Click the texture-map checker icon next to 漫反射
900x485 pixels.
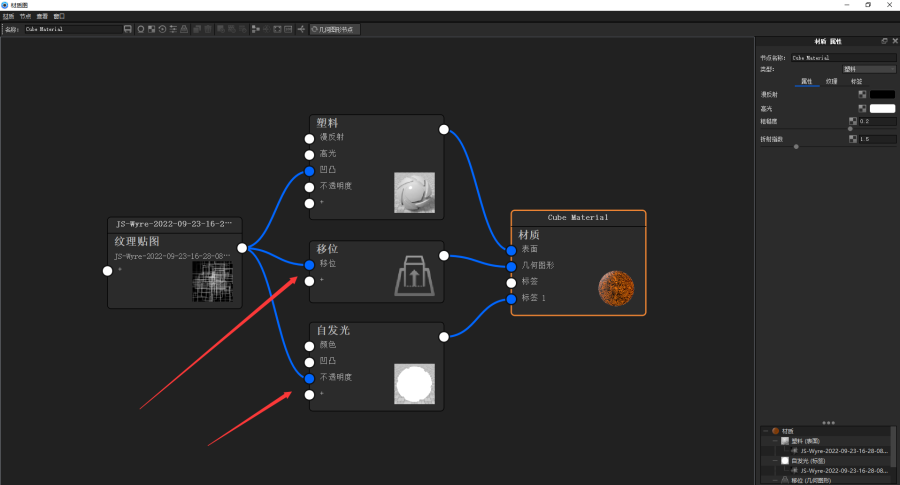[x=862, y=94]
